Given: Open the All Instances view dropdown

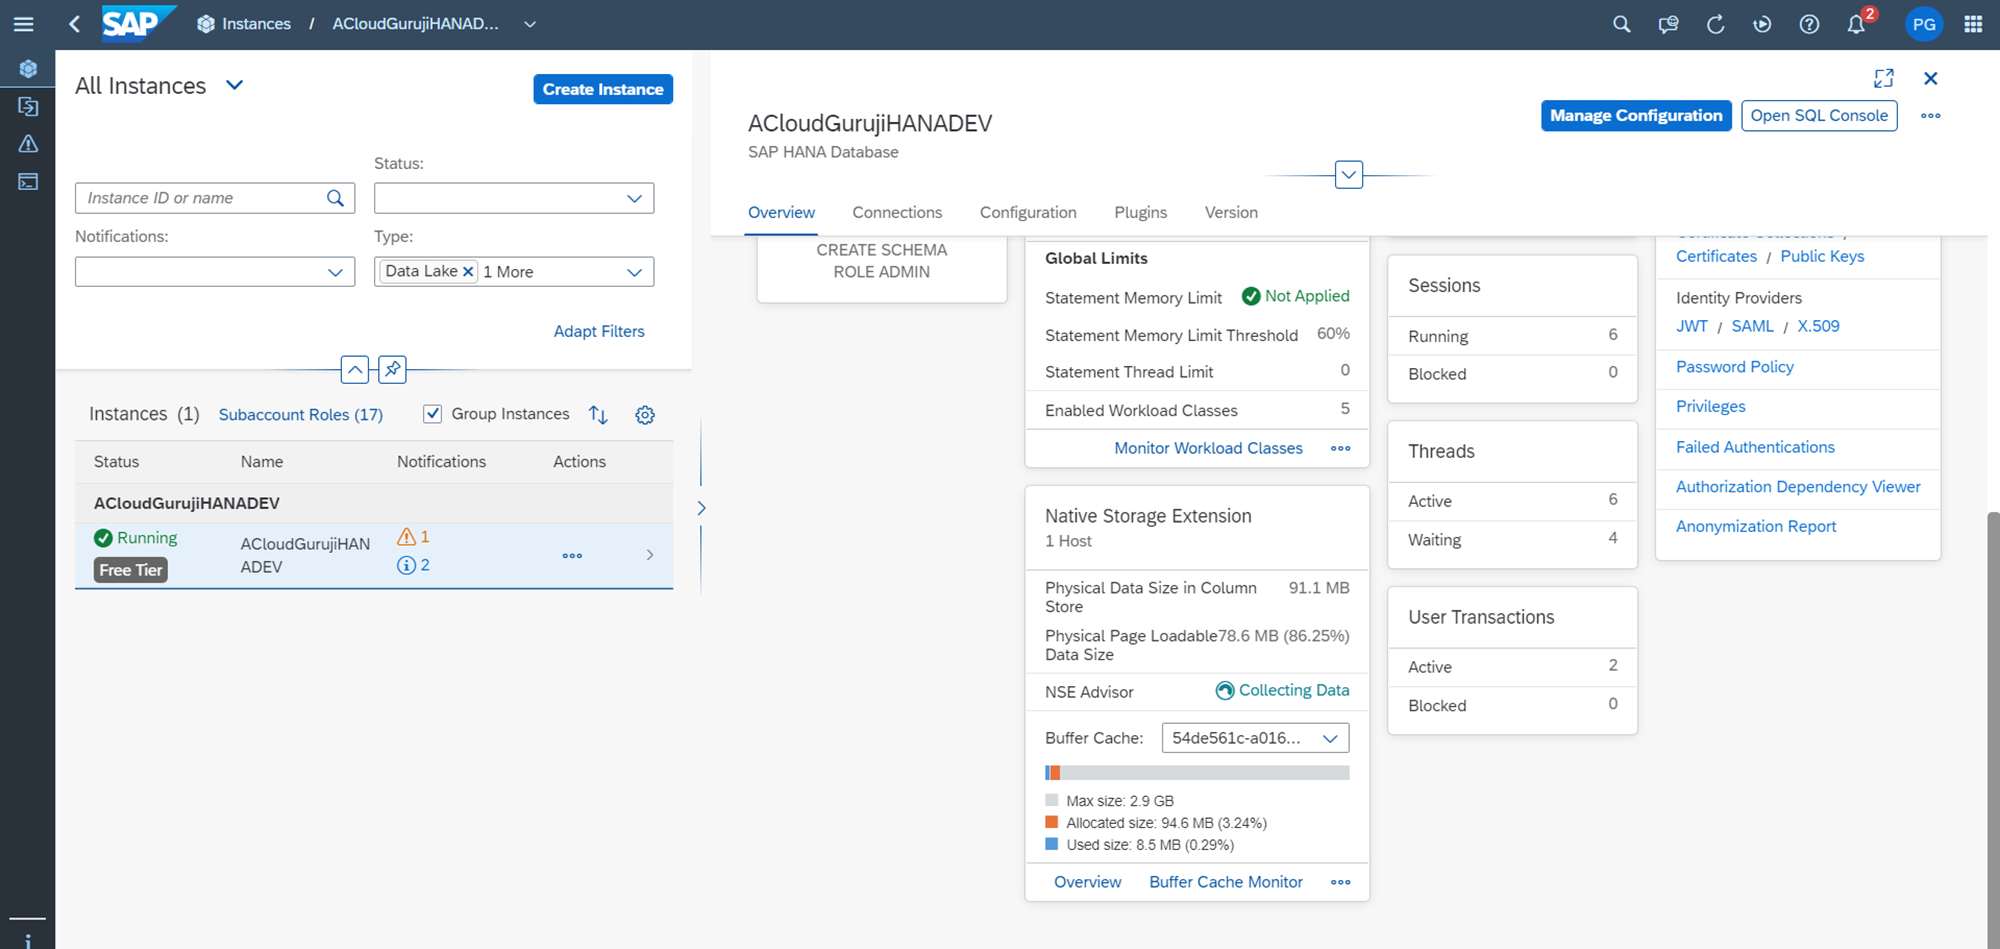Looking at the screenshot, I should pos(235,86).
